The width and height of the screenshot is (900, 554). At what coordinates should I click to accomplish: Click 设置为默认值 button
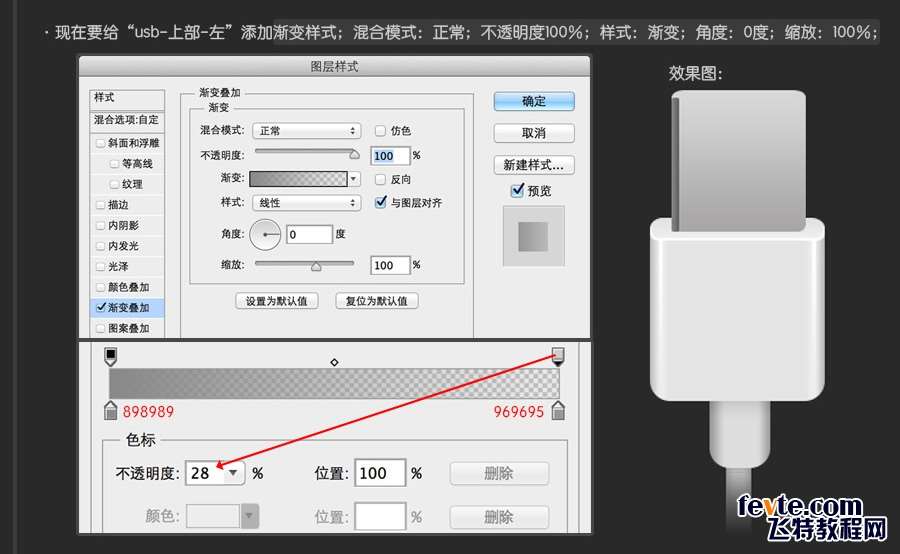(277, 301)
